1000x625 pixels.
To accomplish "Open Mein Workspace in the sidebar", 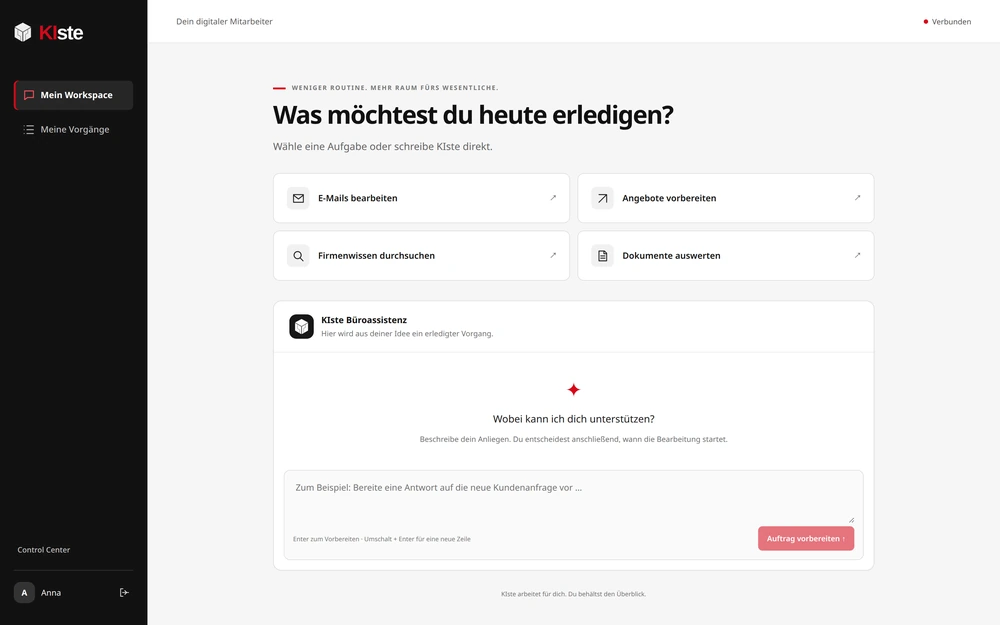I will [x=73, y=95].
